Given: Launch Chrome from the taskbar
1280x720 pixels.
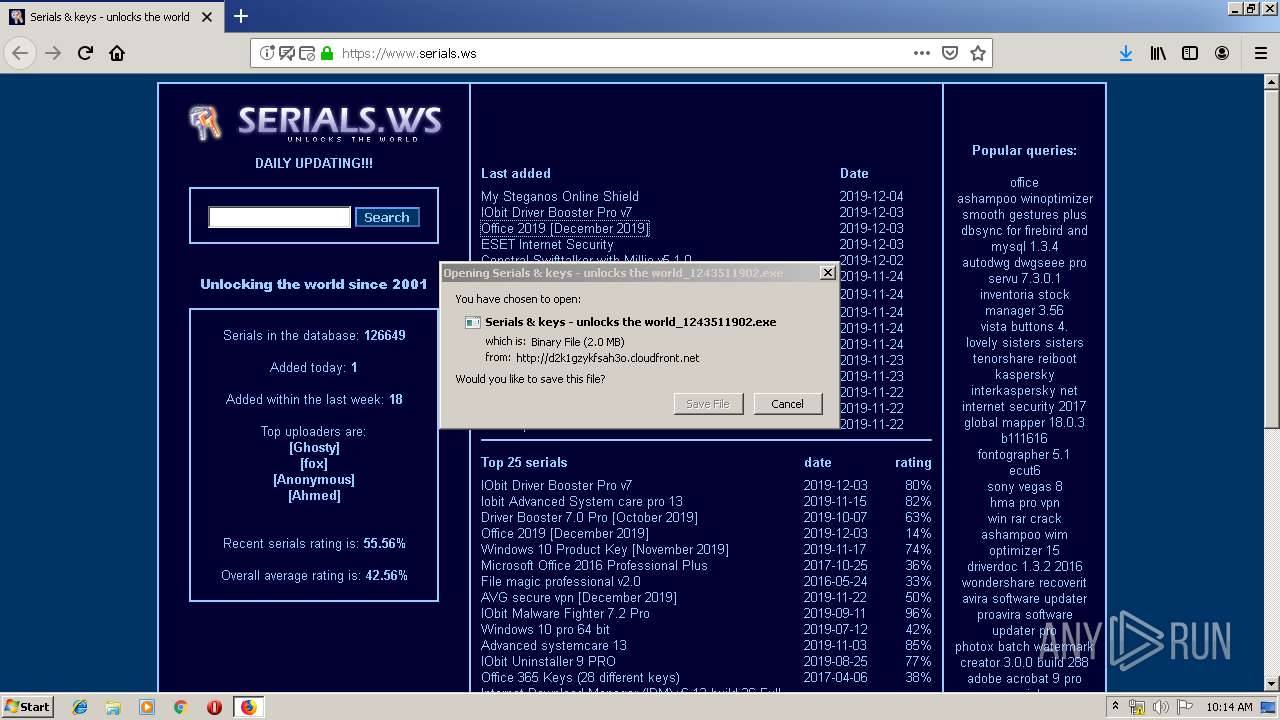Looking at the screenshot, I should click(x=180, y=706).
